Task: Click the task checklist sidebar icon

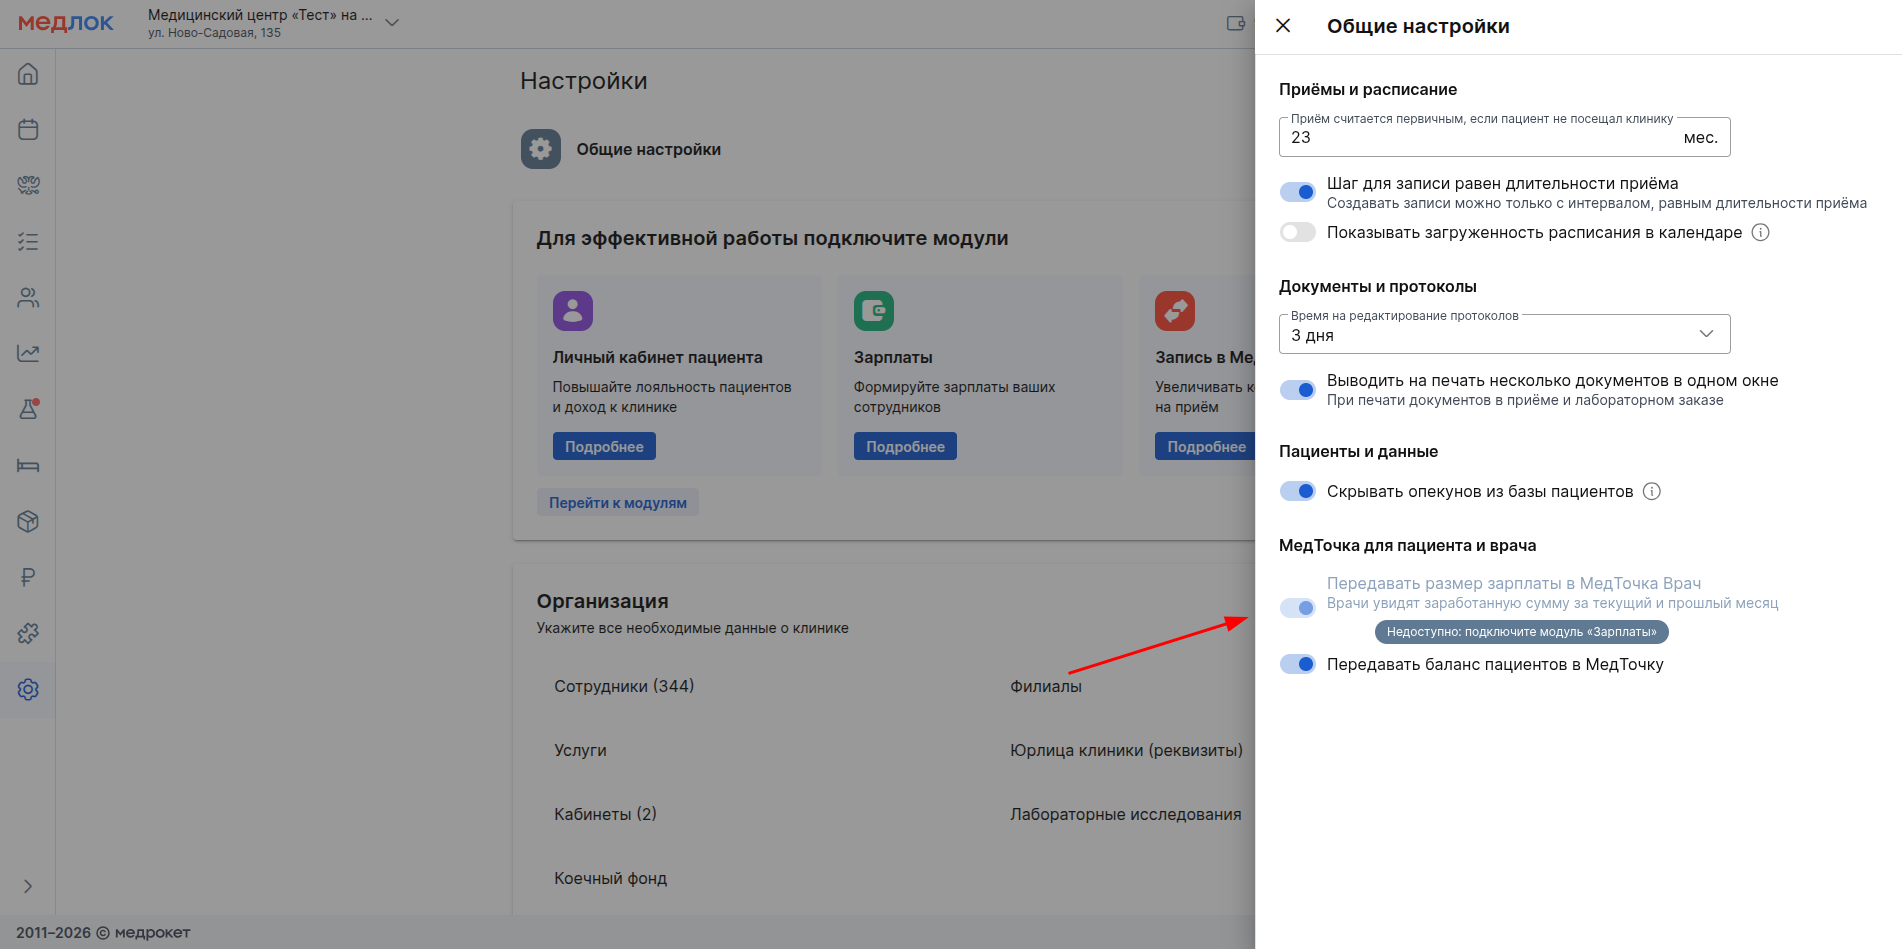Action: (x=28, y=242)
